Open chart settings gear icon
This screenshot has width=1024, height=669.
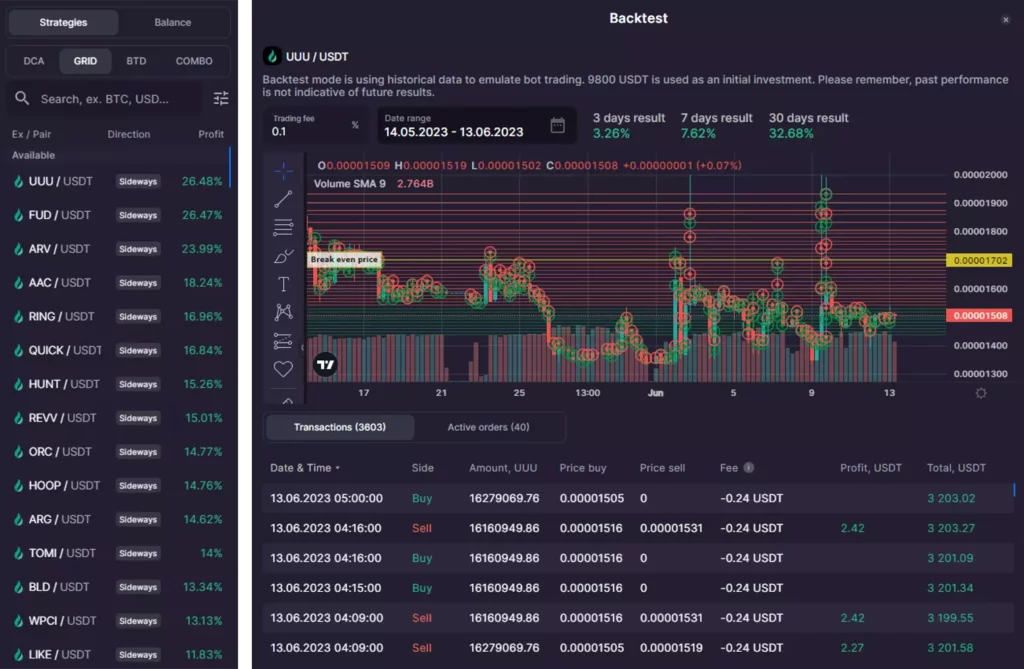coord(981,393)
